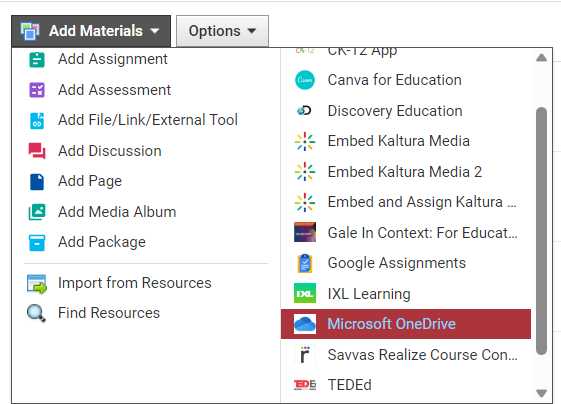Viewport: 561px width, 404px height.
Task: Select IXL Learning app
Action: (406, 294)
